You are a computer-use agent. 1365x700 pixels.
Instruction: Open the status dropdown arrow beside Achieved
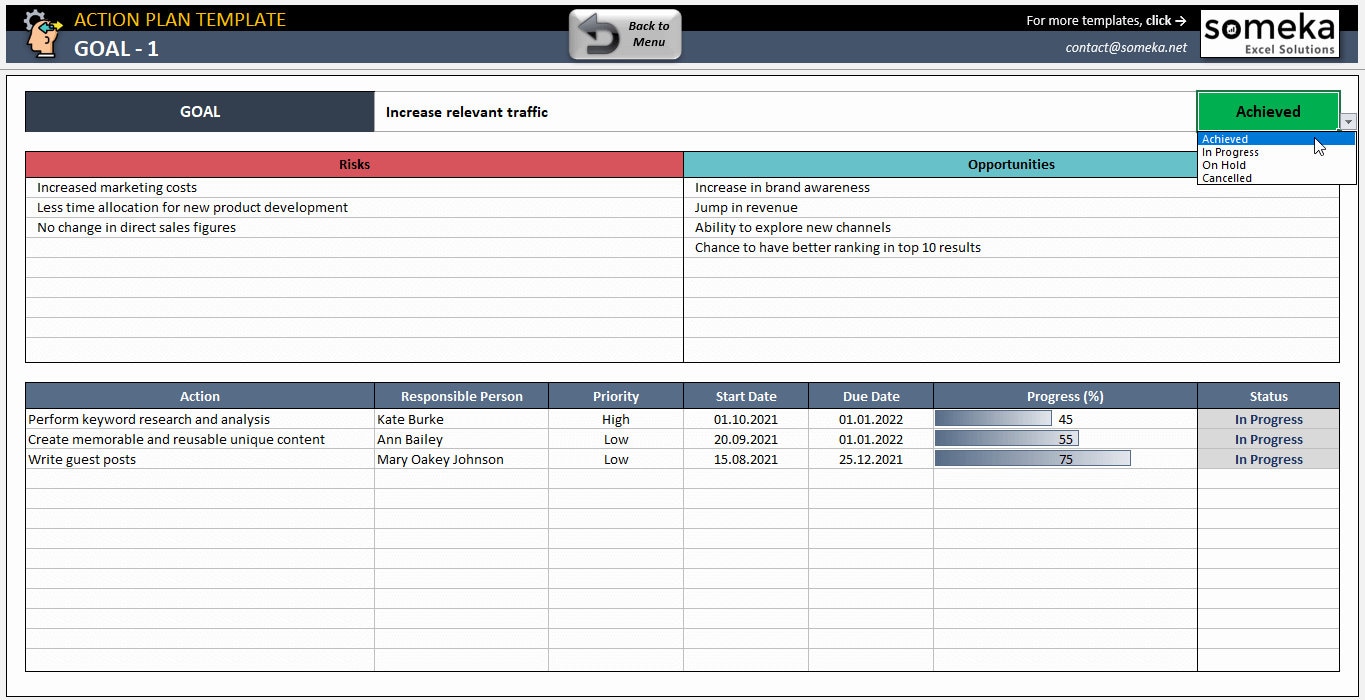(1348, 122)
